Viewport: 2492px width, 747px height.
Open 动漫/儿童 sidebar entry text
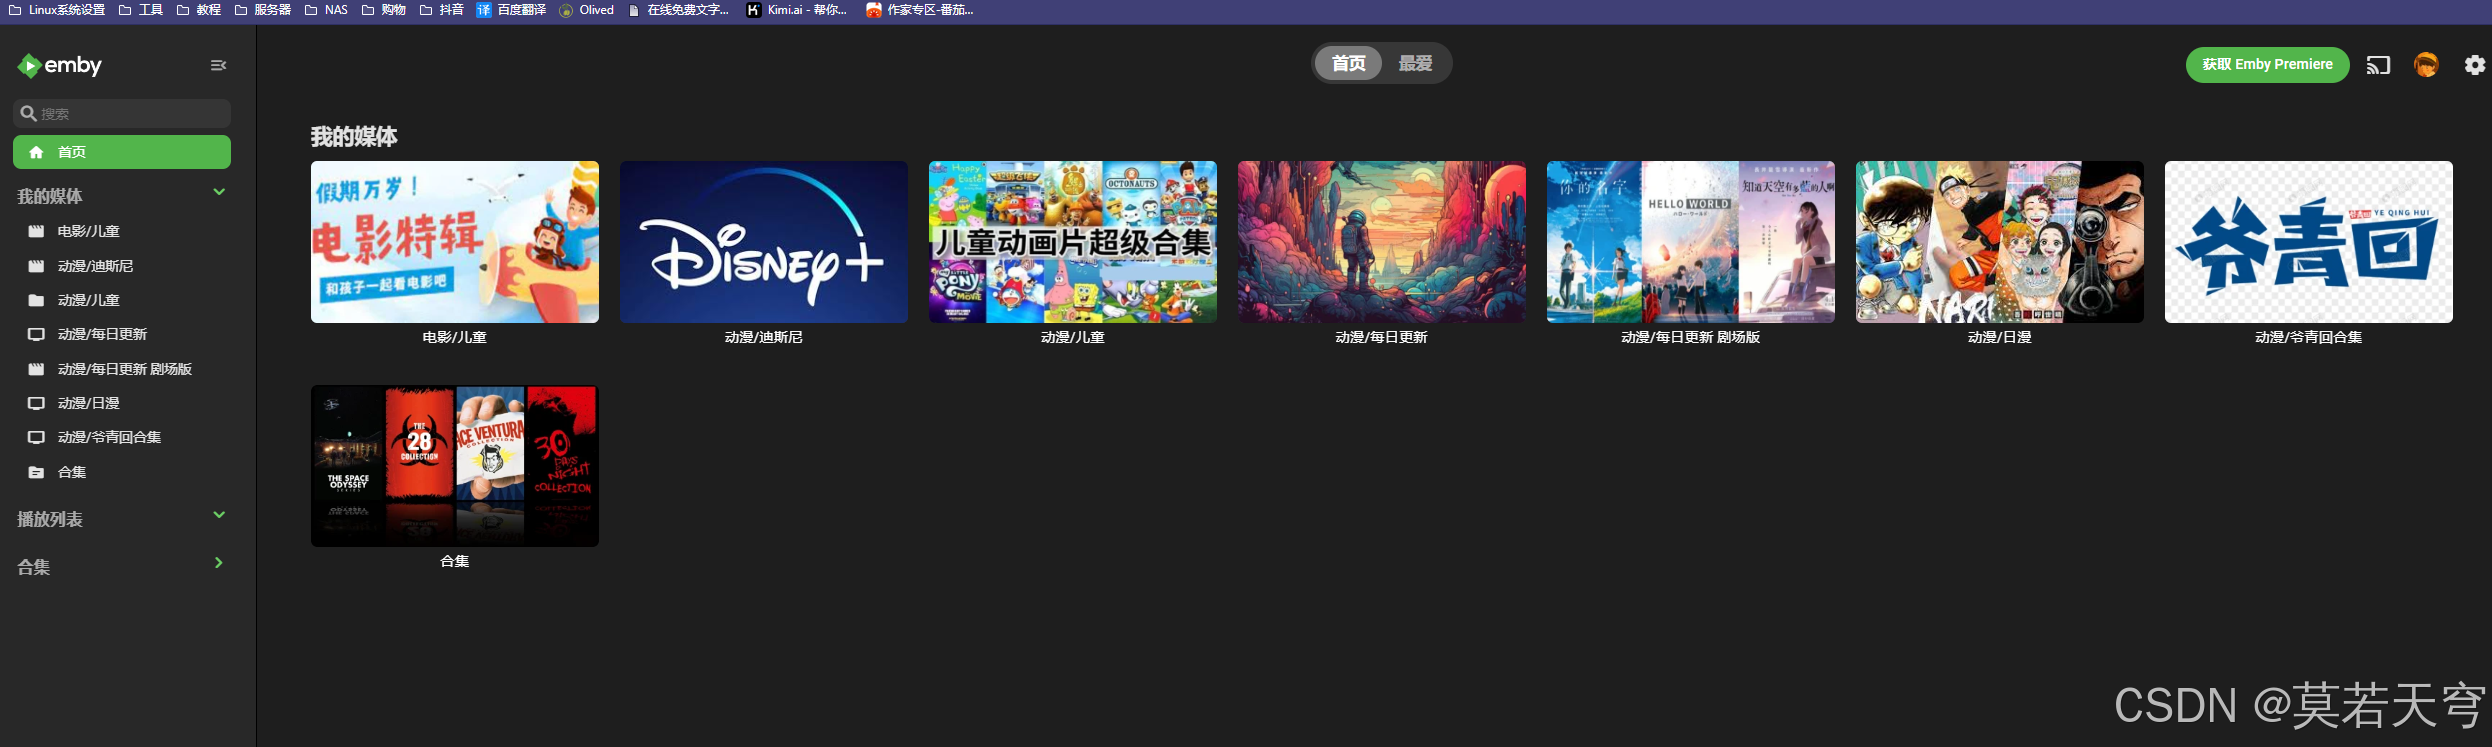[x=88, y=300]
